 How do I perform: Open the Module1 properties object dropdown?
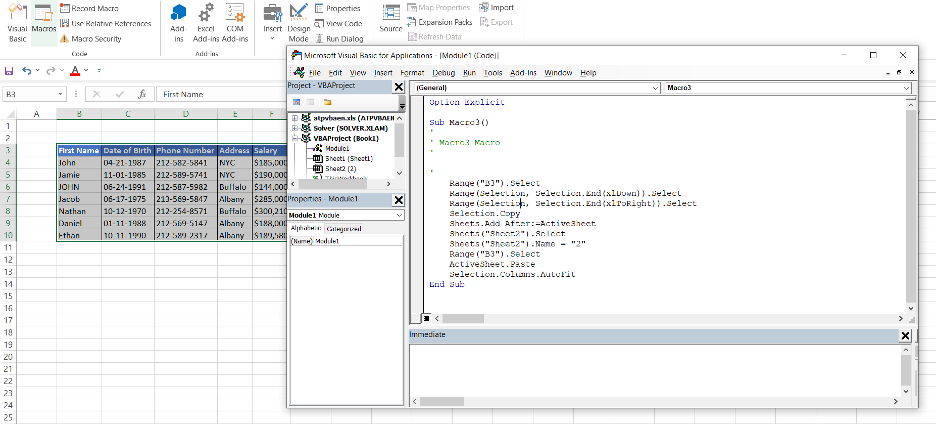tap(399, 215)
